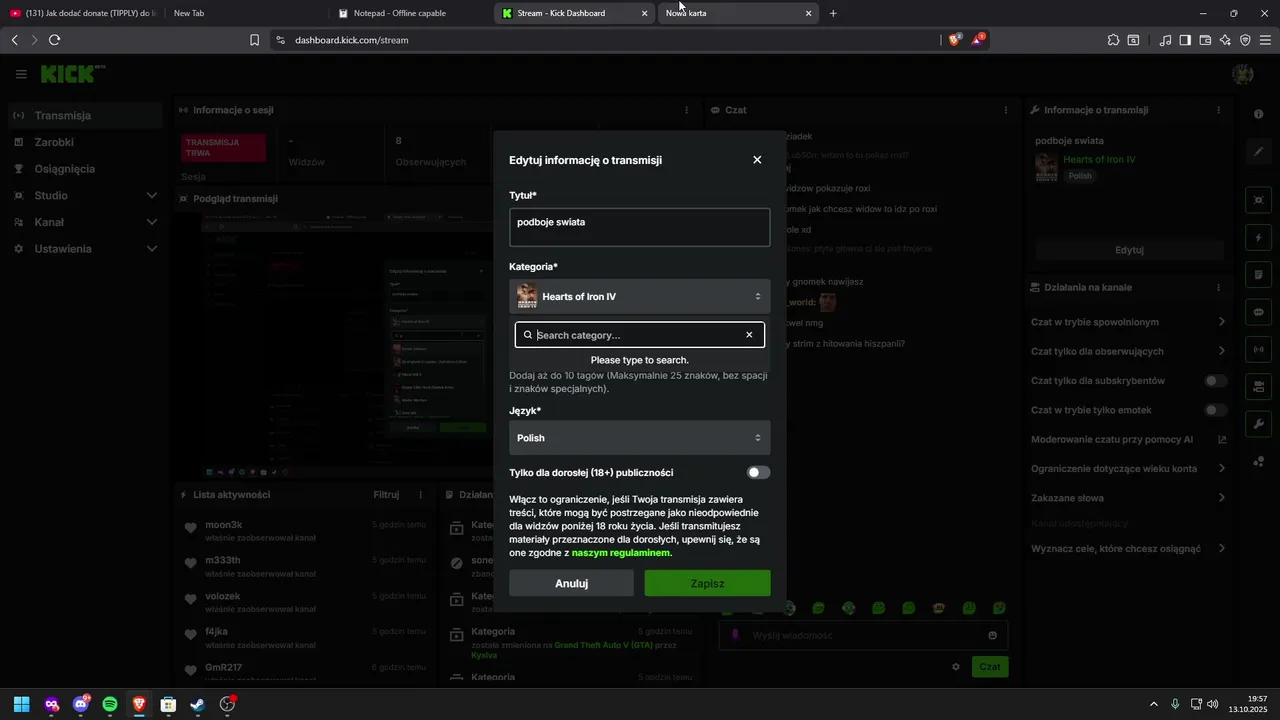This screenshot has width=1280, height=720.
Task: Open the browser extensions puzzle icon
Action: pyautogui.click(x=1113, y=40)
